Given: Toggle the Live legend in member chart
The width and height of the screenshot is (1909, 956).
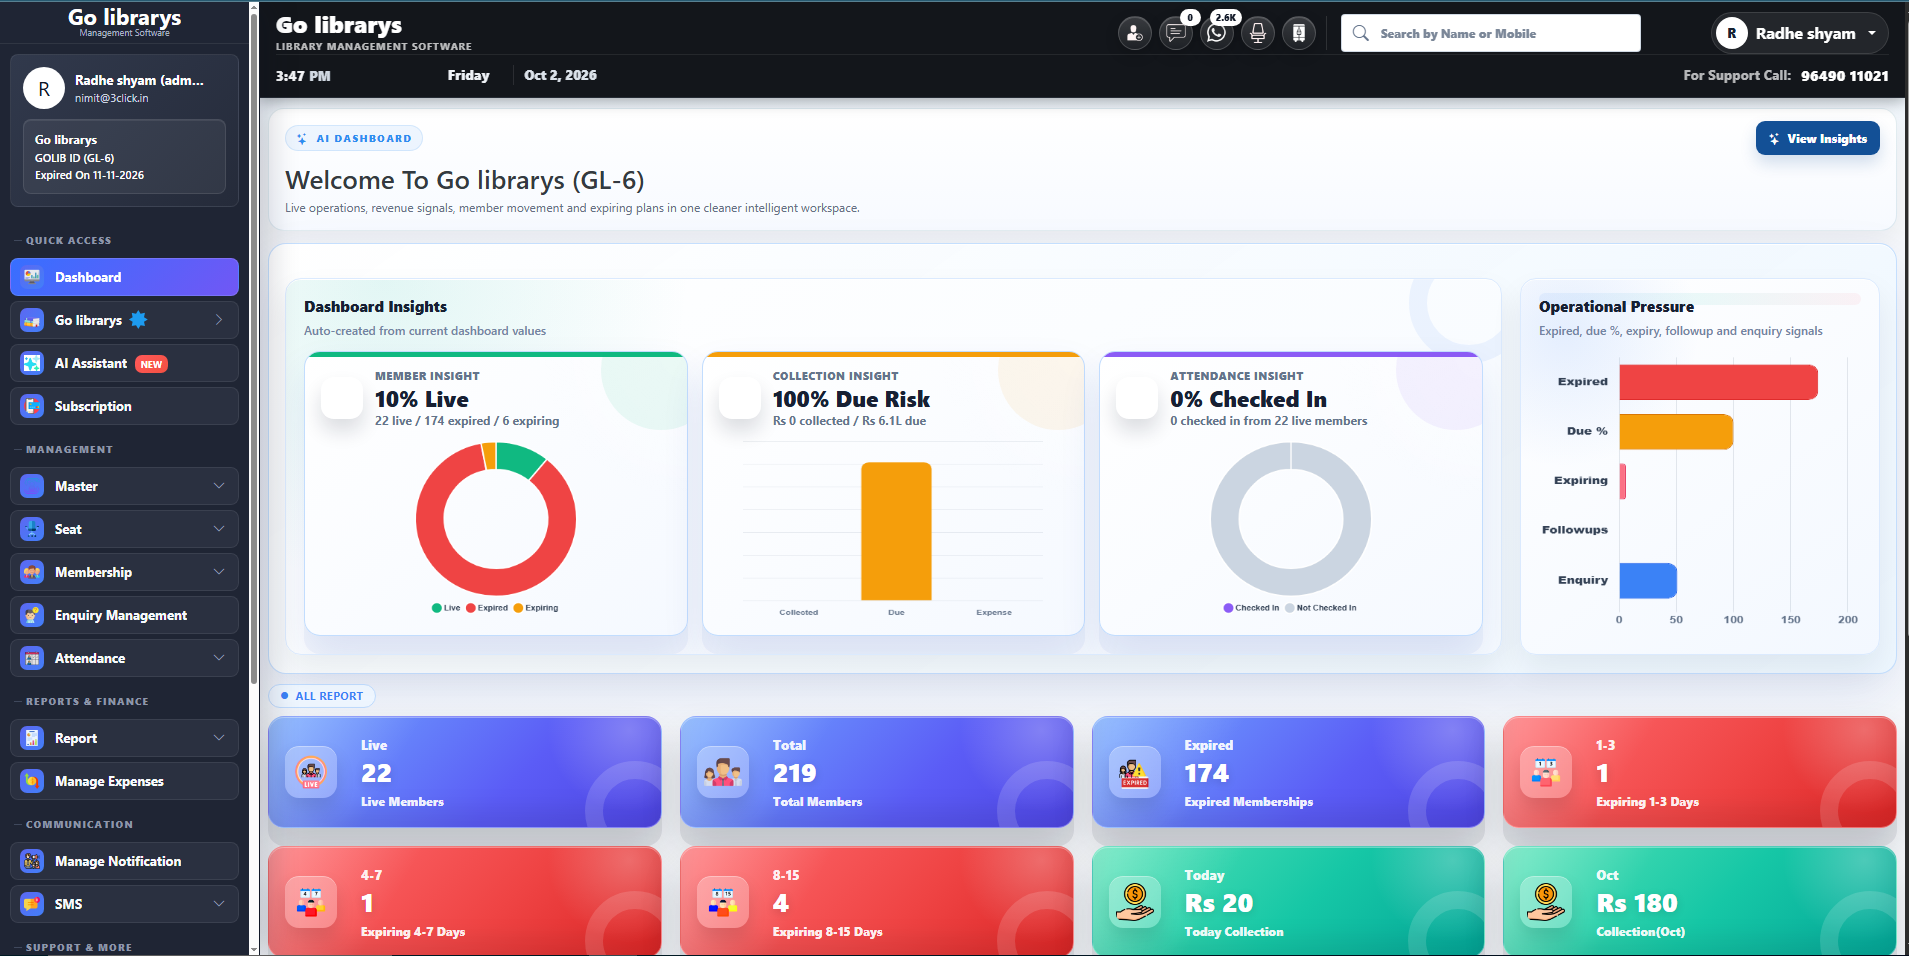Looking at the screenshot, I should 446,608.
